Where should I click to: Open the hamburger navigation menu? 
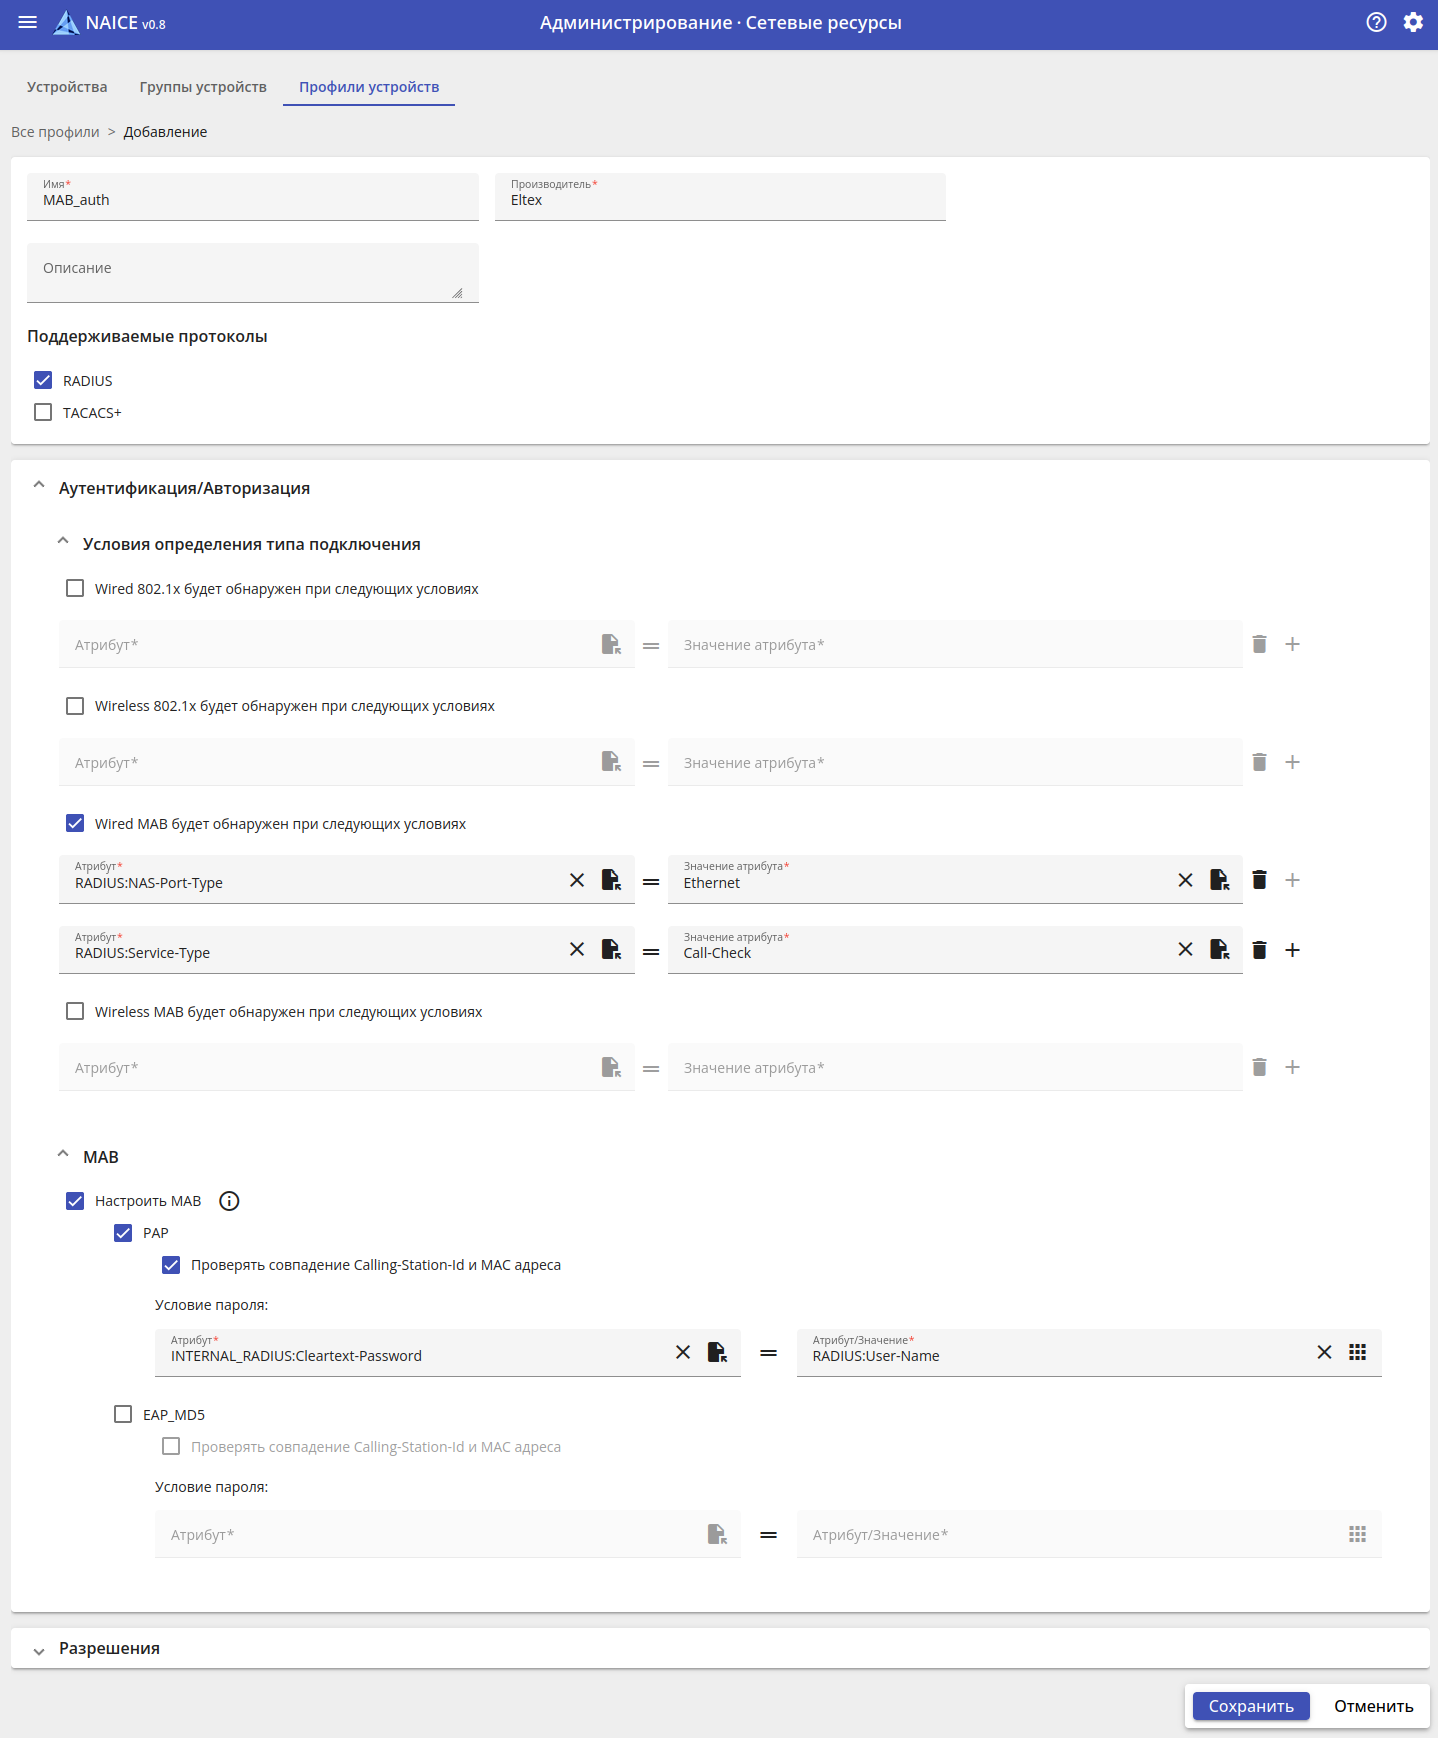pos(27,22)
